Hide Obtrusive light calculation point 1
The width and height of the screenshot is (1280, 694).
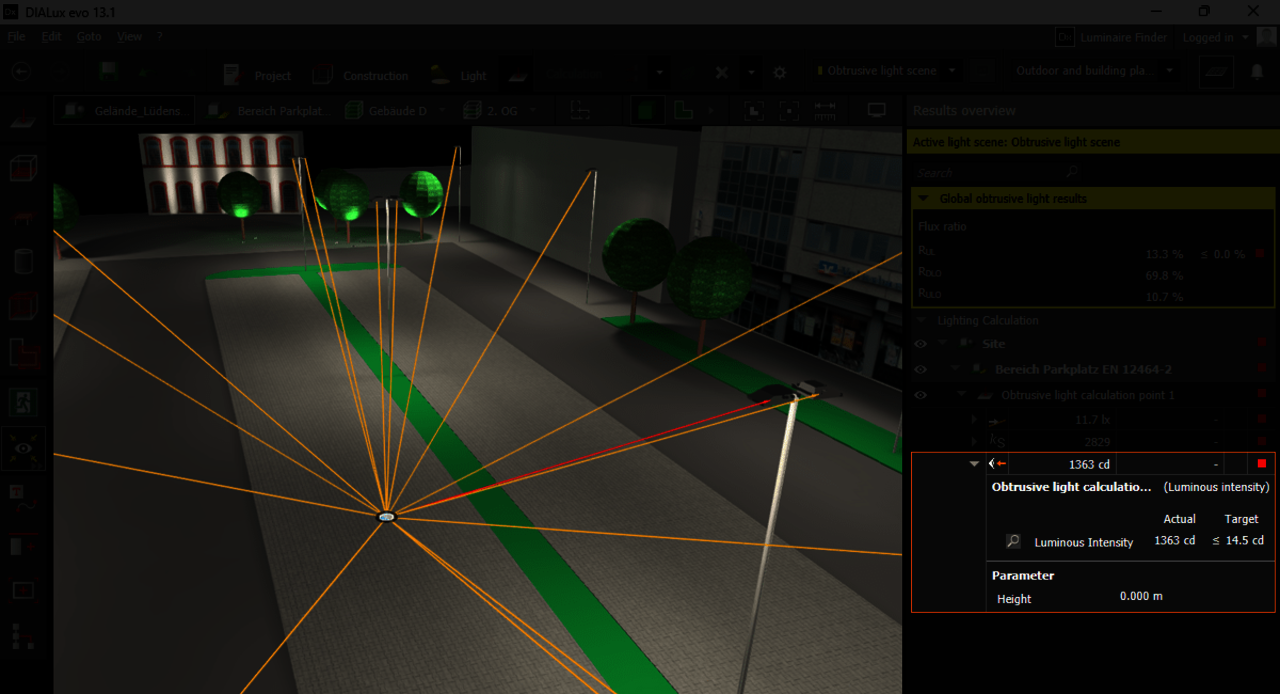pyautogui.click(x=920, y=396)
